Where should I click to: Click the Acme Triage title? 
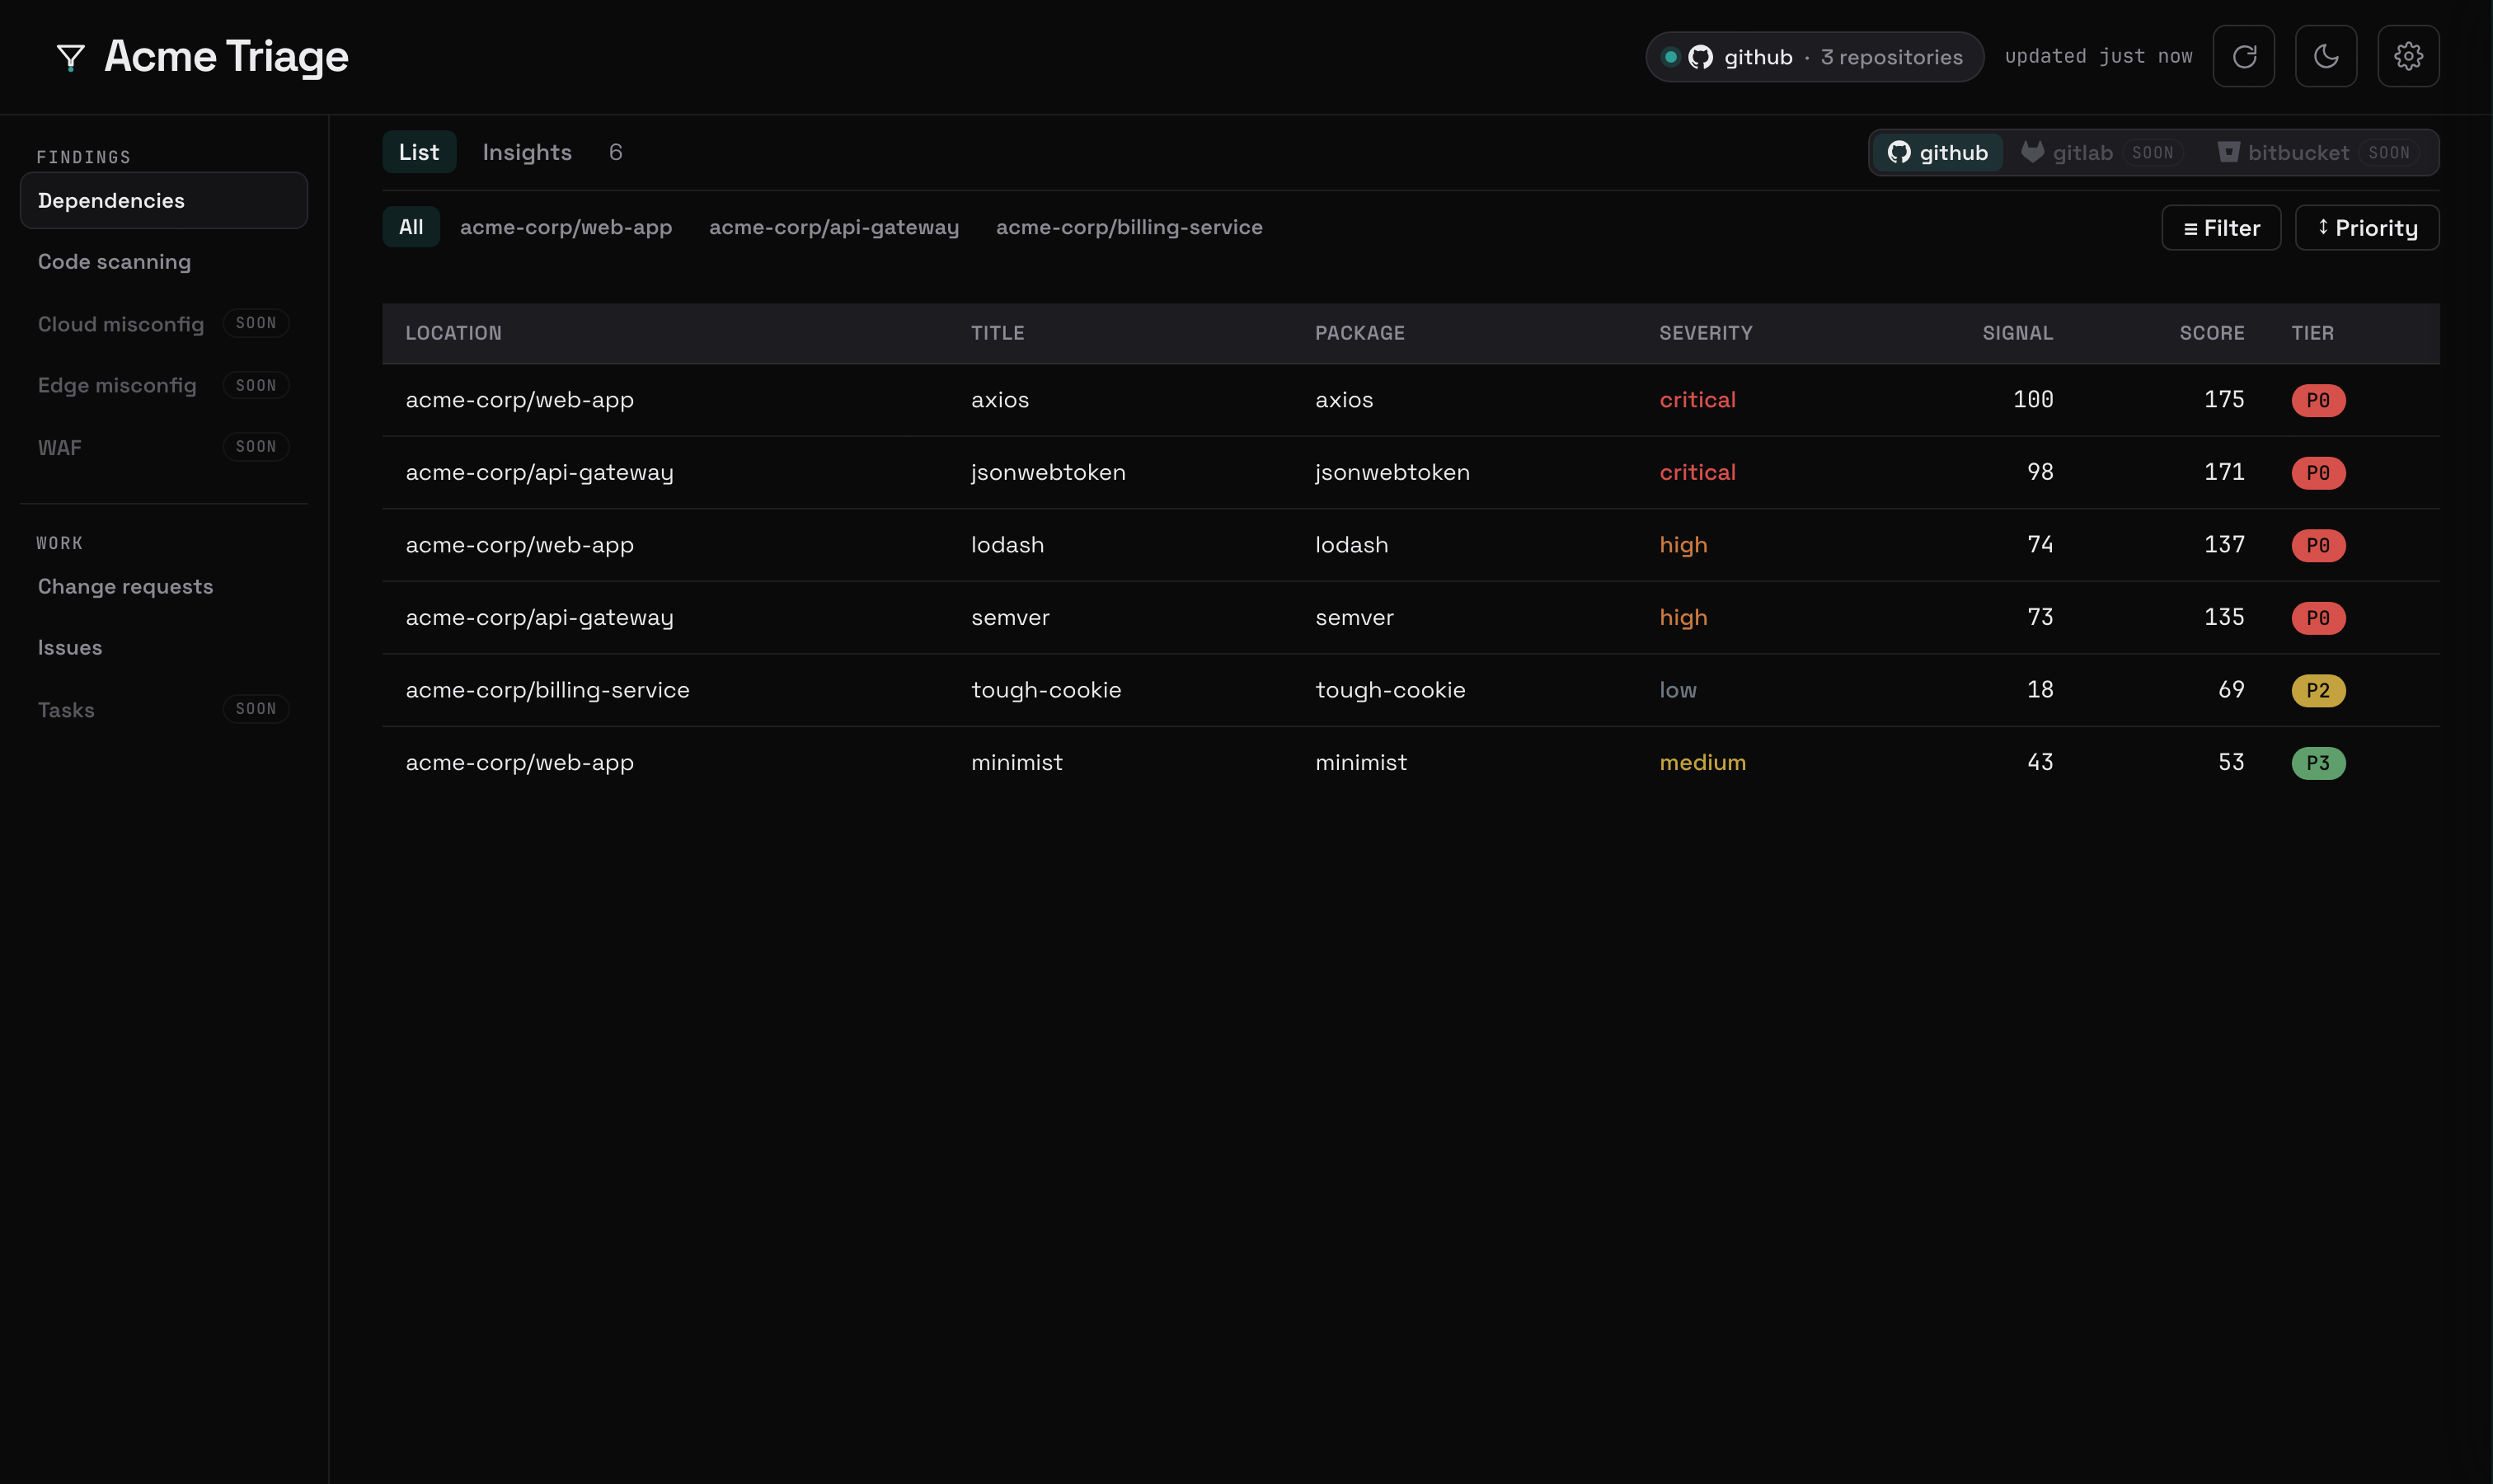pyautogui.click(x=226, y=57)
